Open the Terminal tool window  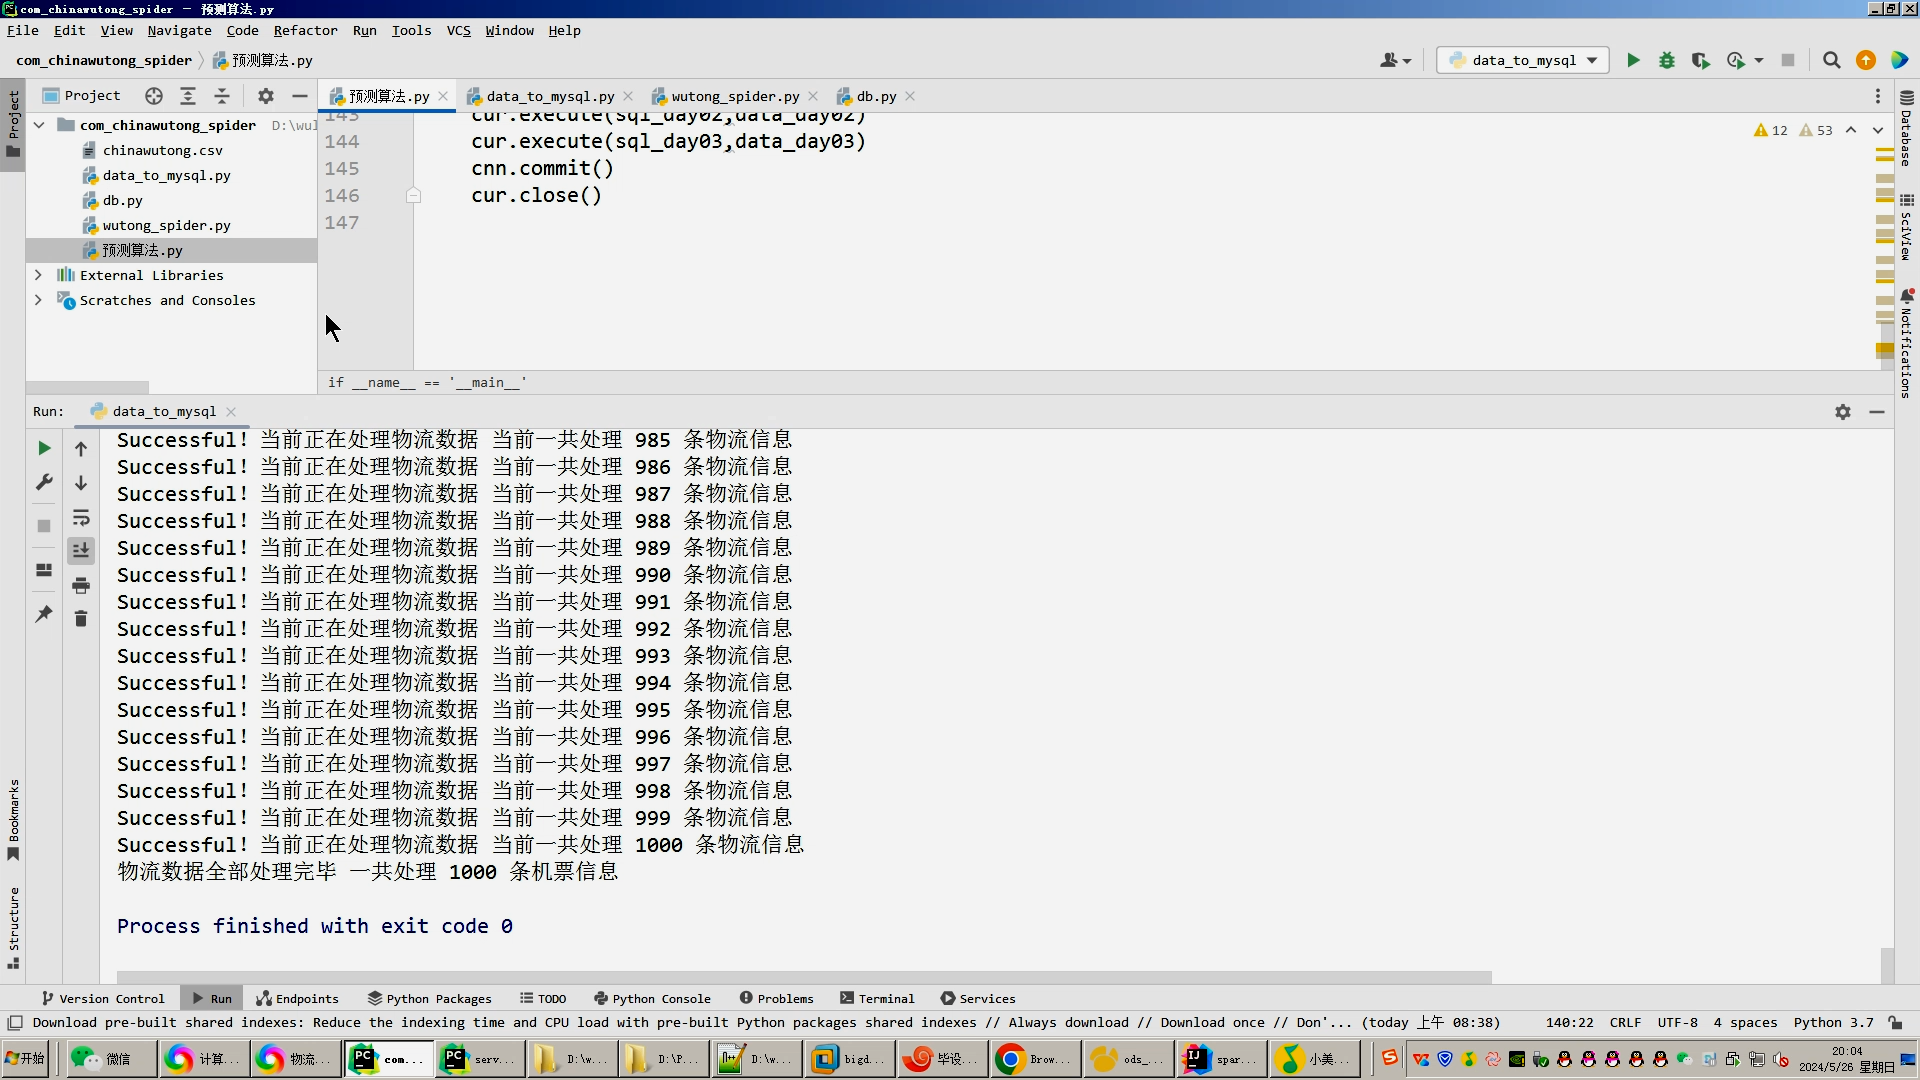[x=877, y=999]
